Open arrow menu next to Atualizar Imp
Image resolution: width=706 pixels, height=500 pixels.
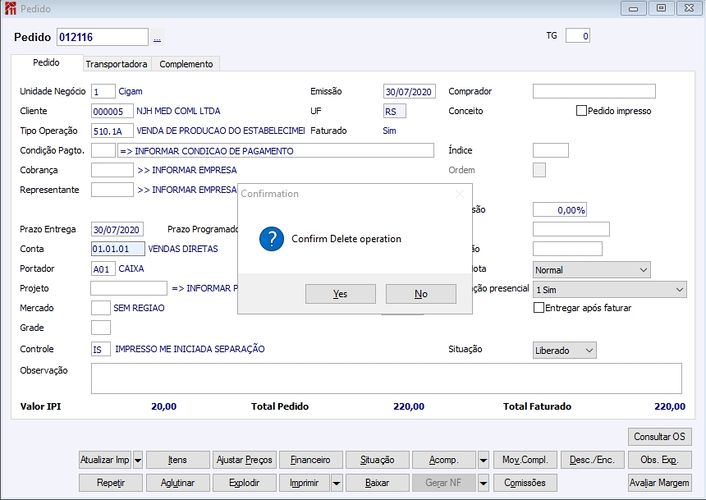pos(138,460)
